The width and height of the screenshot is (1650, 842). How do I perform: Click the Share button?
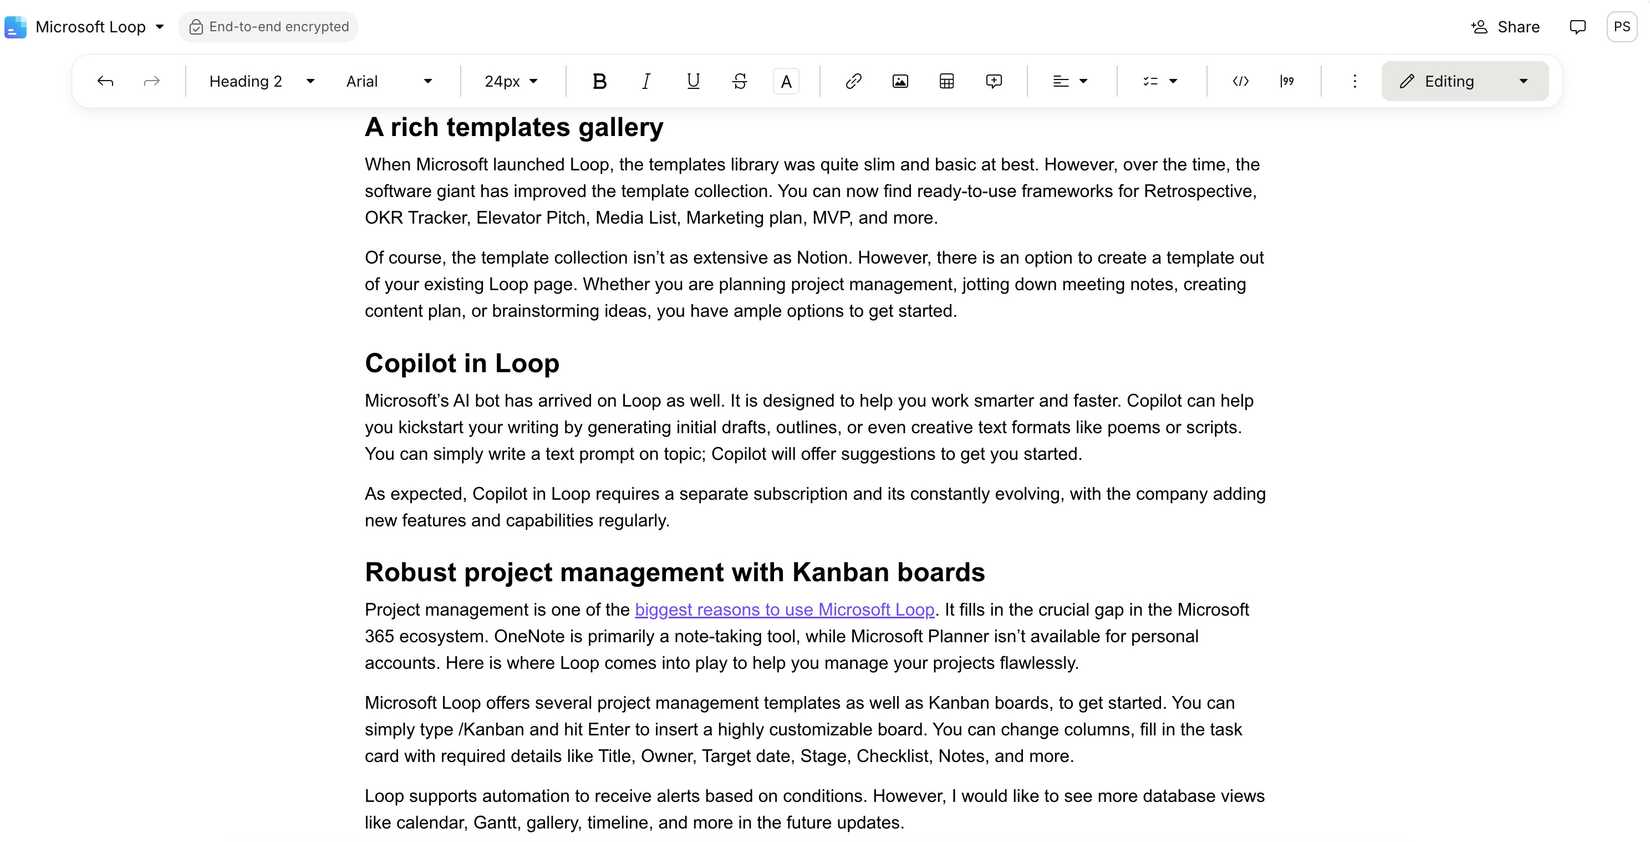pyautogui.click(x=1505, y=27)
